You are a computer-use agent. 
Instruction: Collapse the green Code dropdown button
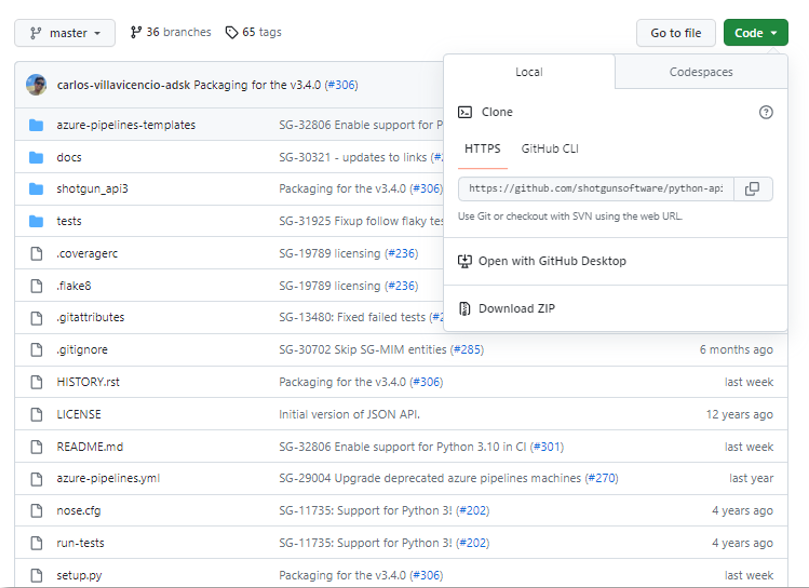[755, 33]
